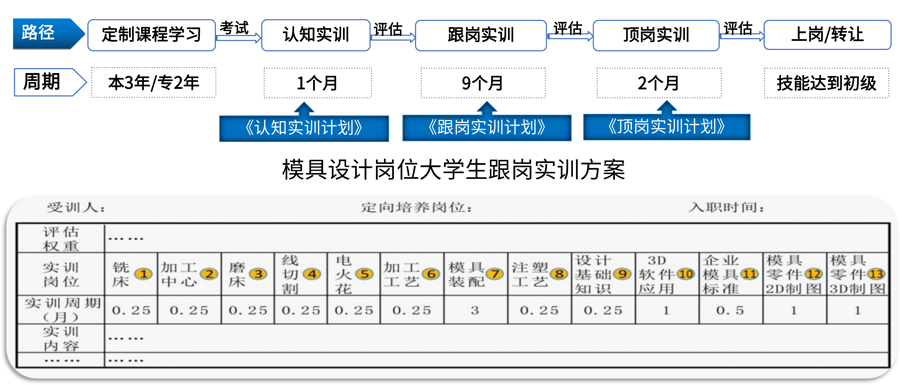900x385 pixels.
Task: Open the 《顶岗实训计划》 blue label
Action: coord(666,126)
